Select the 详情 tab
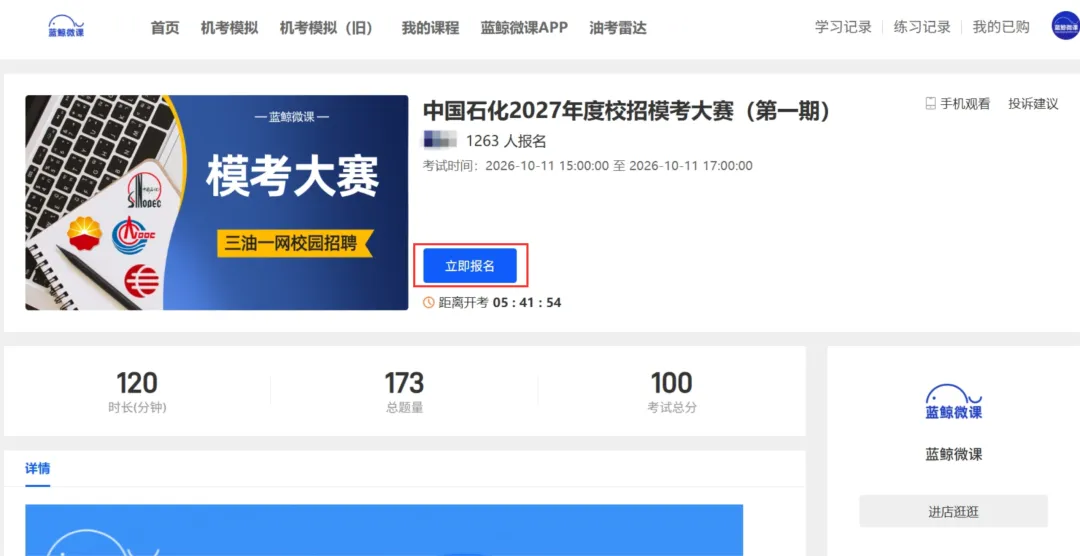 click(38, 469)
